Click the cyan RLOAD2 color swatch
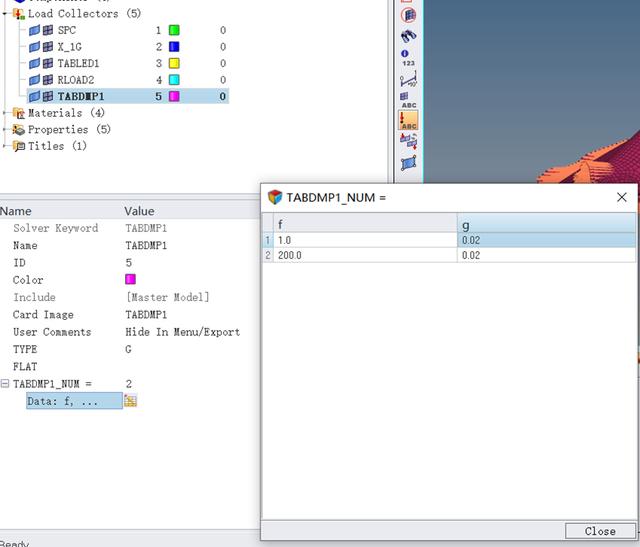The width and height of the screenshot is (640, 547). tap(174, 80)
